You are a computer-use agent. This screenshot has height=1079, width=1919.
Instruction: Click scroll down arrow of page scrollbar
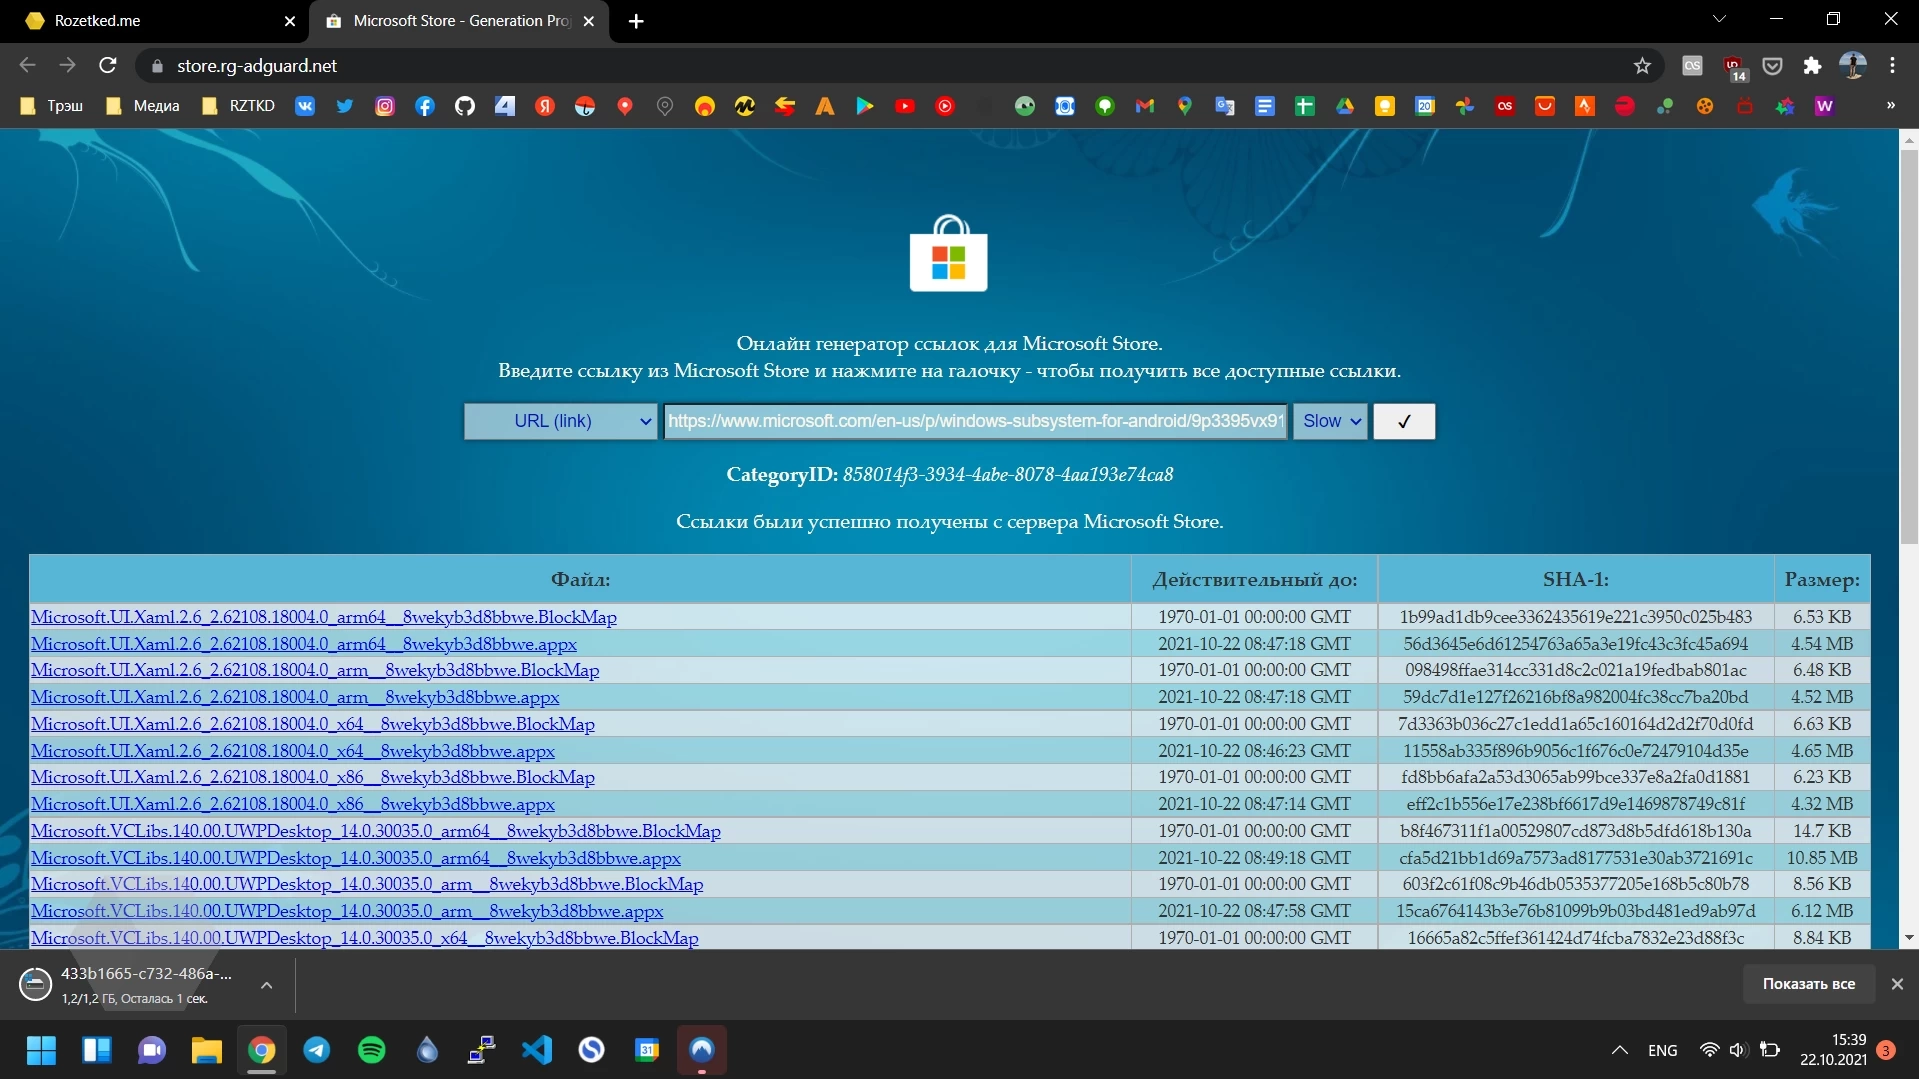pyautogui.click(x=1908, y=938)
